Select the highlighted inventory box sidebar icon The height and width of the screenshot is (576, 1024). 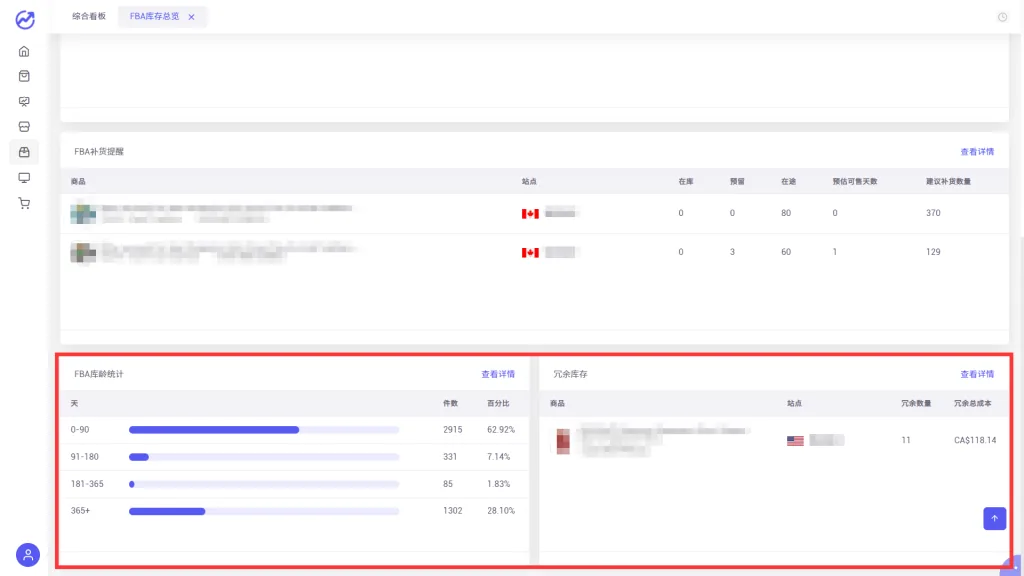coord(24,152)
